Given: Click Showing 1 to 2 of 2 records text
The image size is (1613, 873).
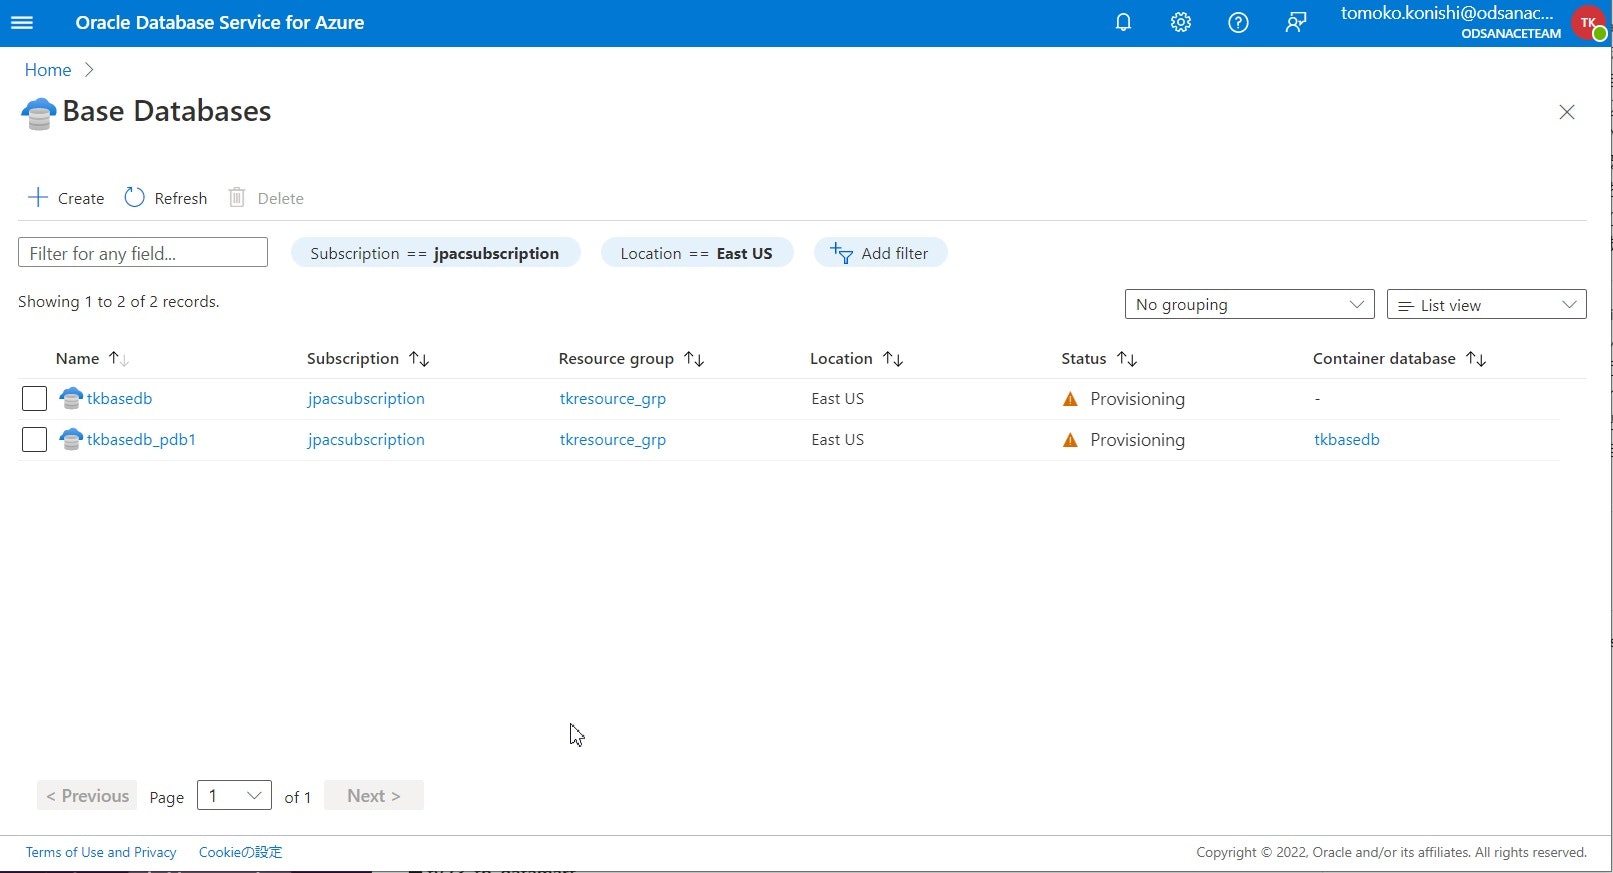Looking at the screenshot, I should click(x=119, y=301).
